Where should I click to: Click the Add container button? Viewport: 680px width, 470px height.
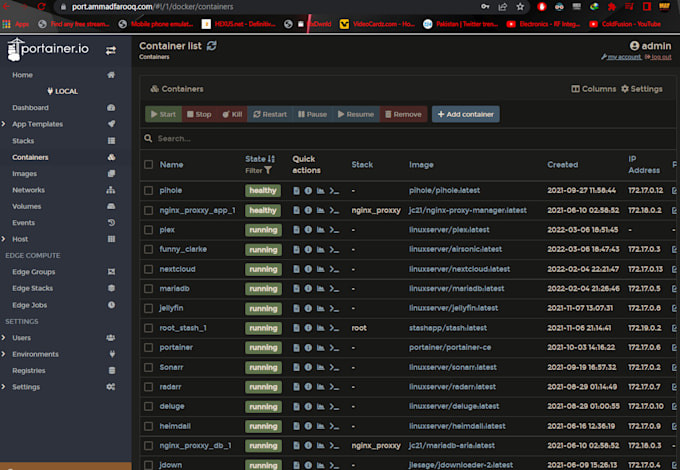[466, 114]
